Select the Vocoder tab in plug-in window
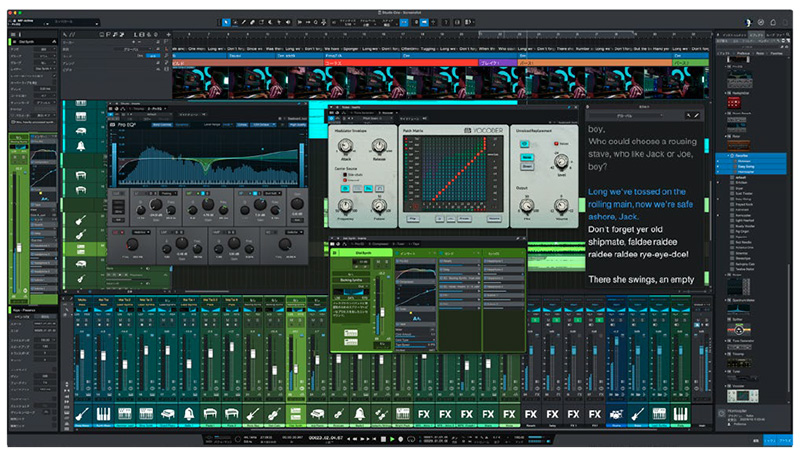This screenshot has height=454, width=800. click(x=387, y=113)
